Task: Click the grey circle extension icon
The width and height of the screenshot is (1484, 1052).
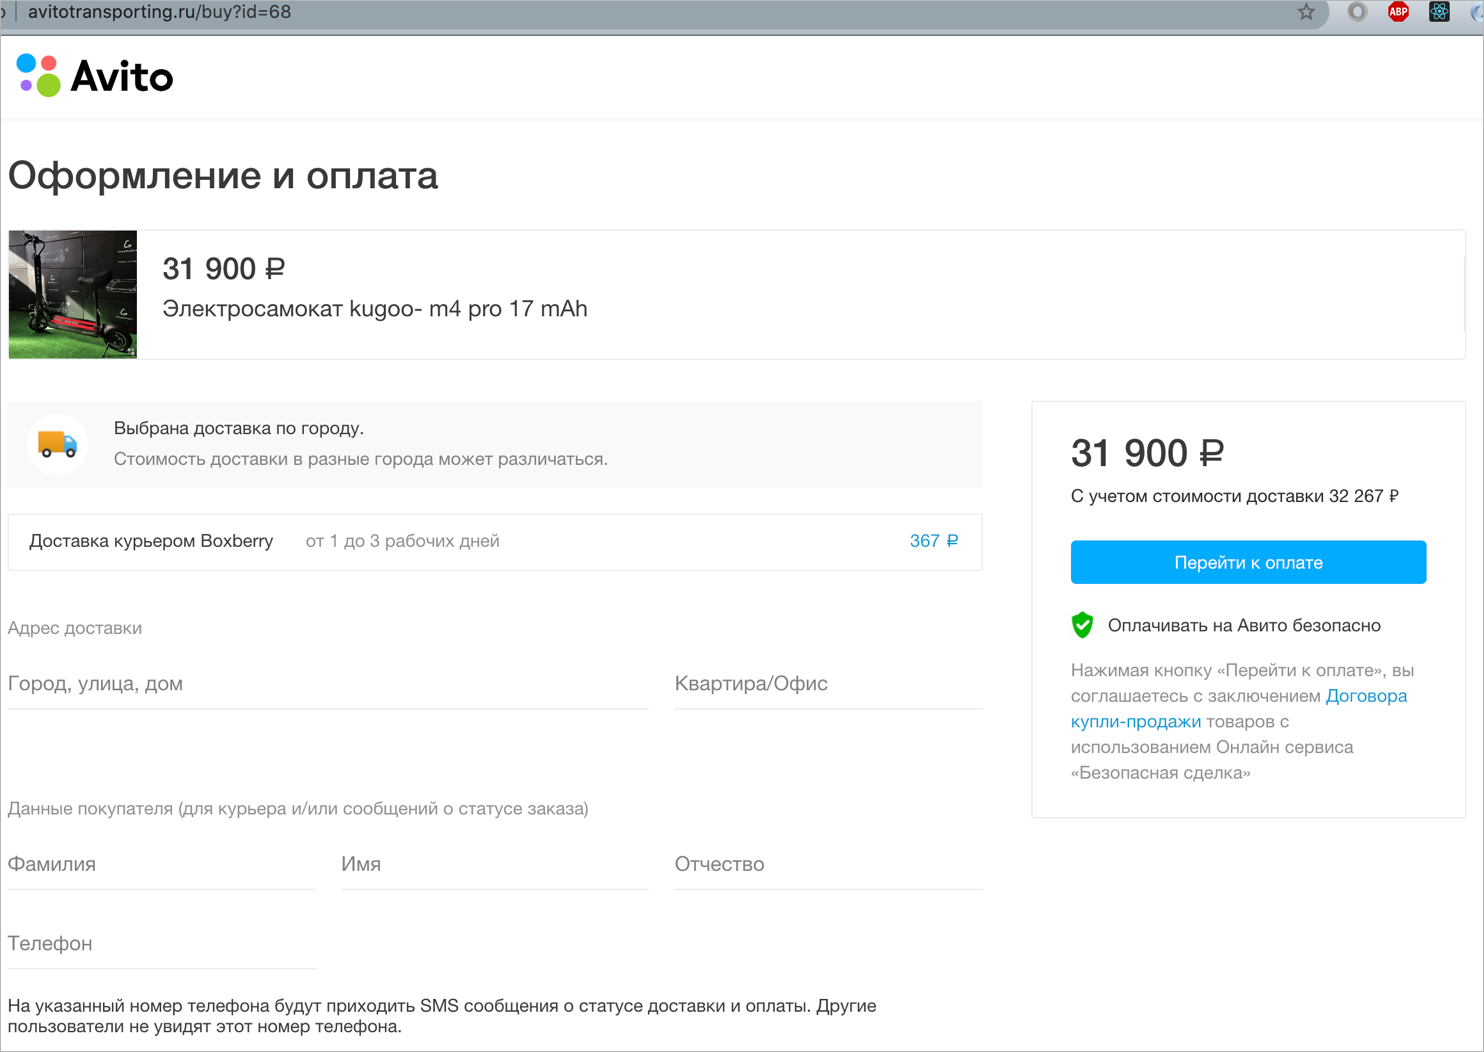Action: 1357,12
